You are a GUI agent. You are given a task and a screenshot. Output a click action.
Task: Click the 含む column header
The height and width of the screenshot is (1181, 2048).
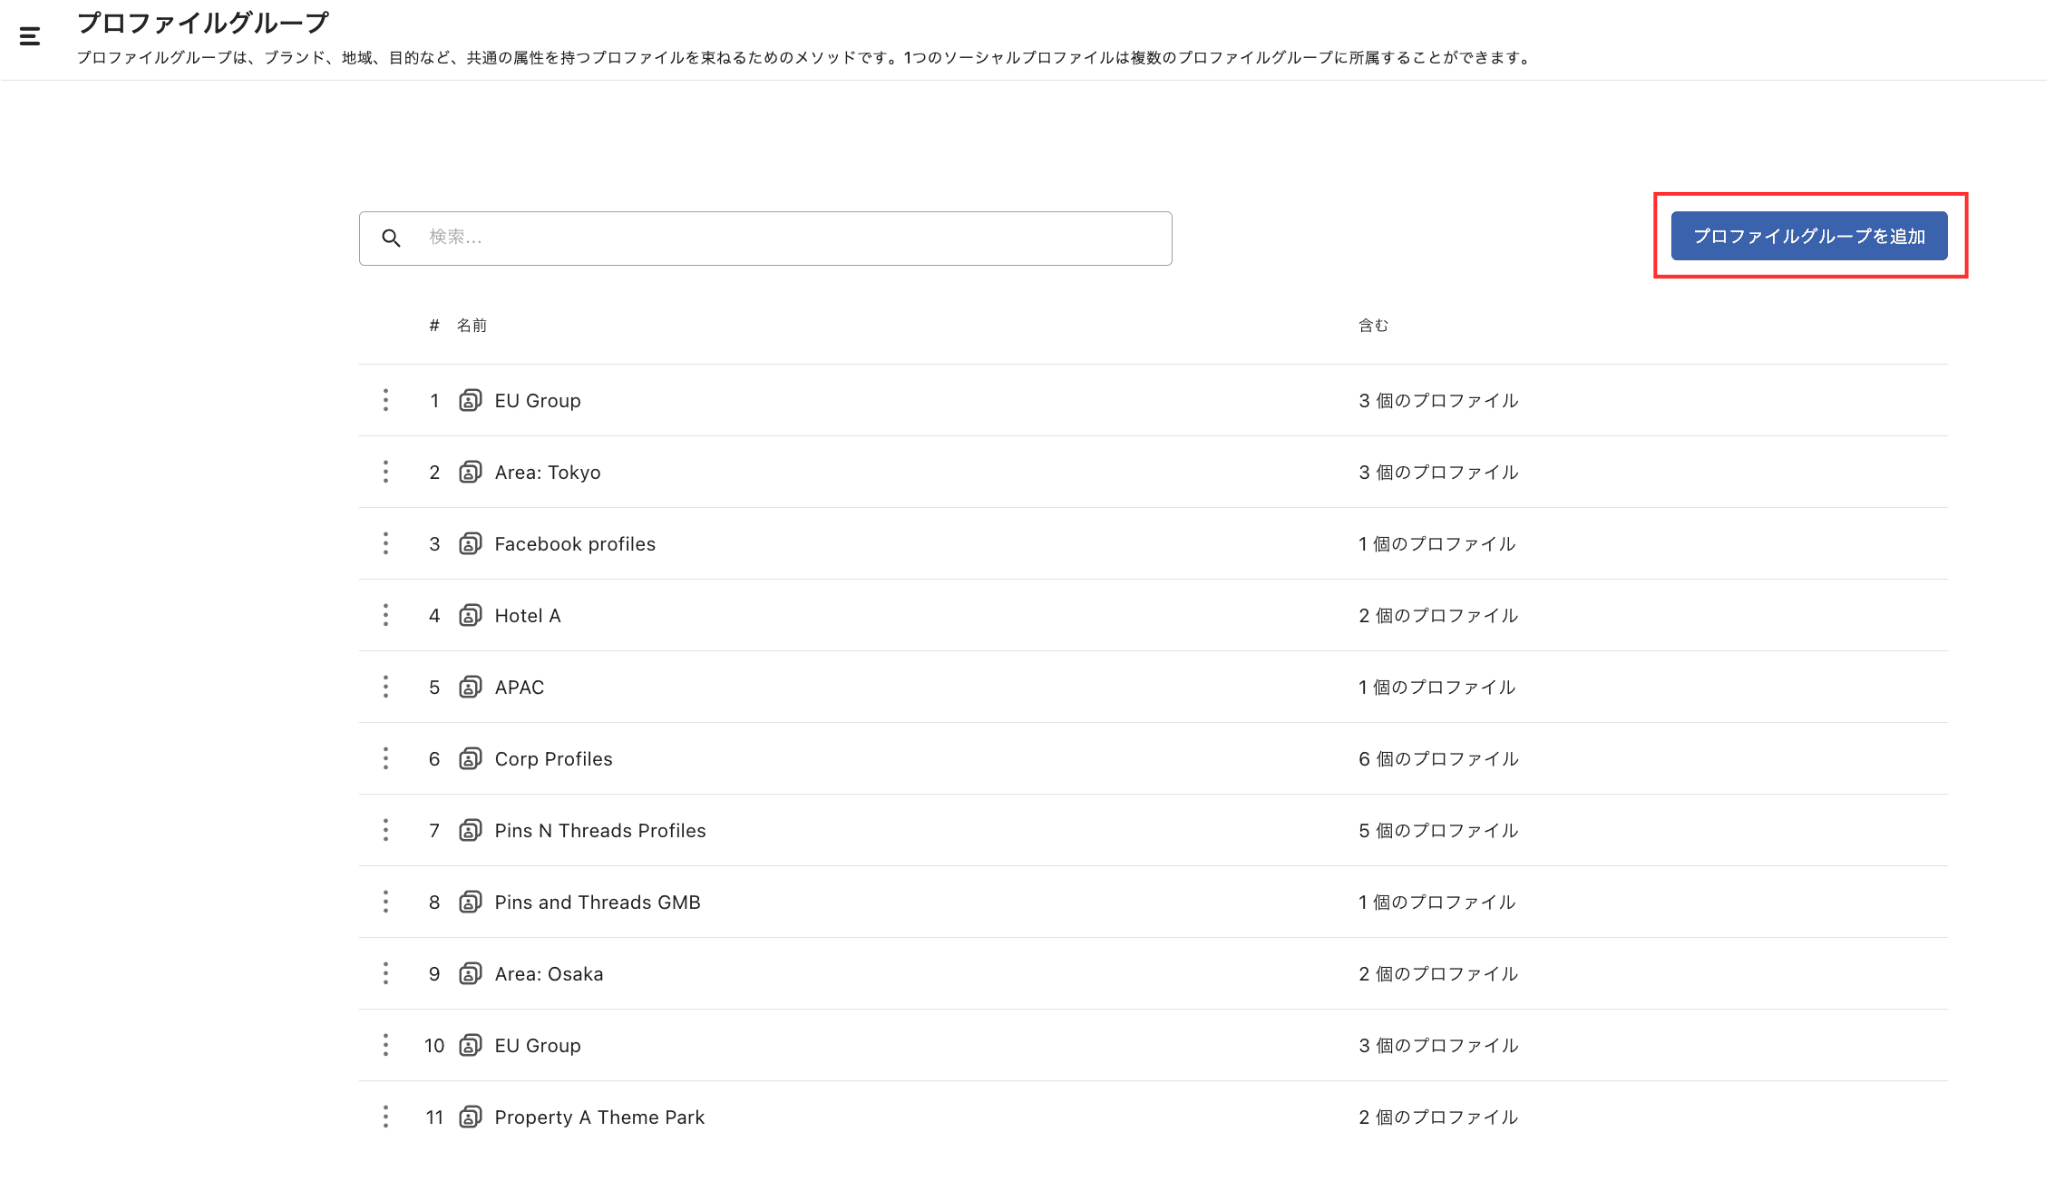click(1373, 325)
